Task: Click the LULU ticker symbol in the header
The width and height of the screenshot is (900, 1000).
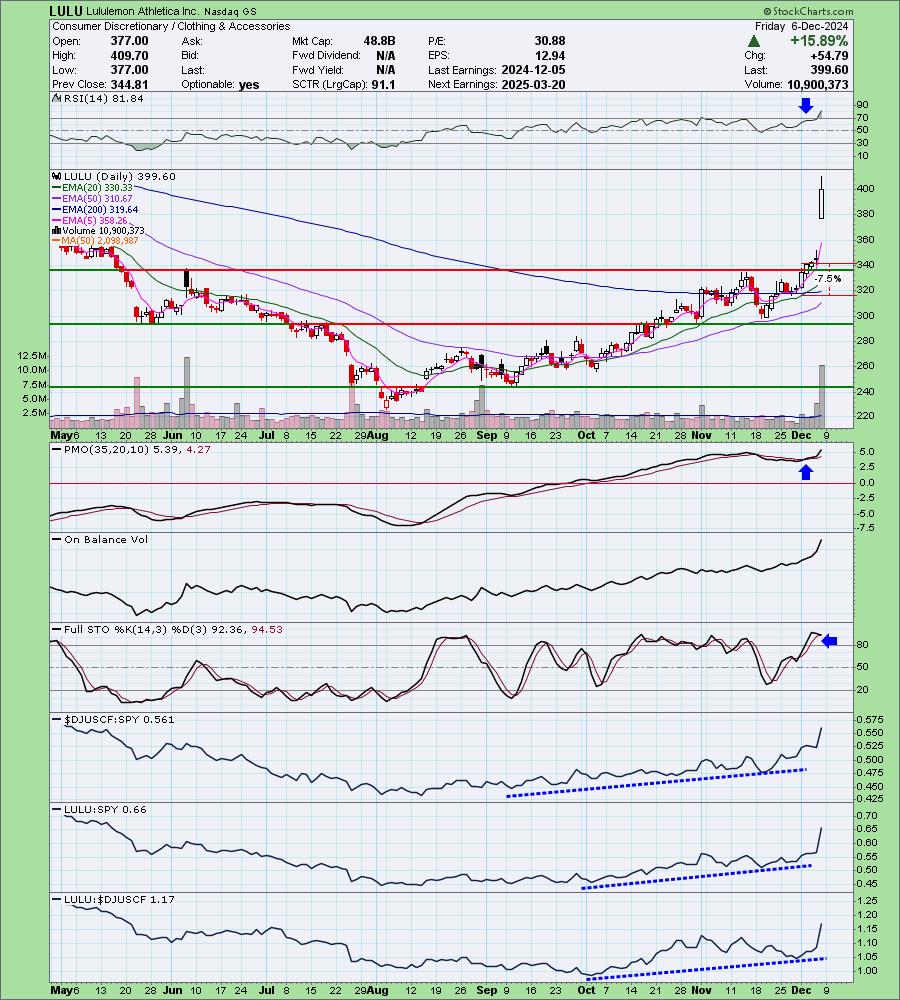Action: [x=66, y=11]
